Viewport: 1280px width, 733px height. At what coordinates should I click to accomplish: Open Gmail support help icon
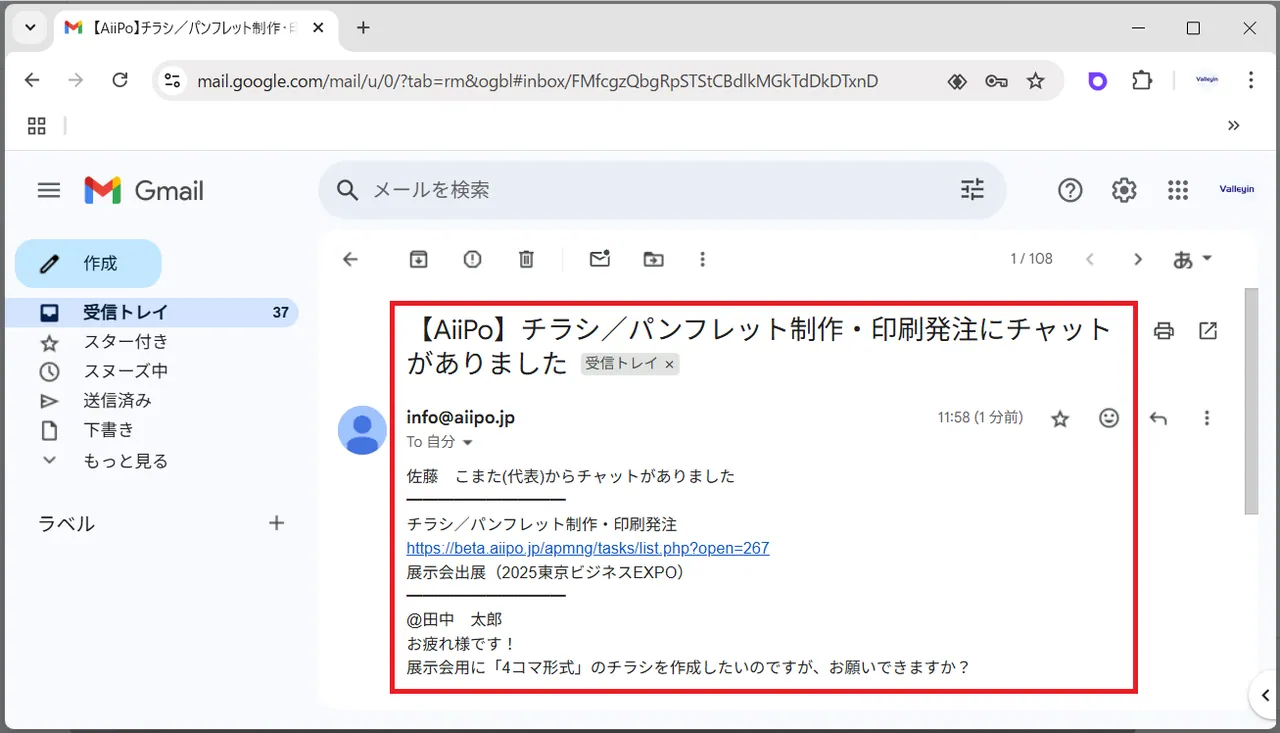[x=1070, y=190]
